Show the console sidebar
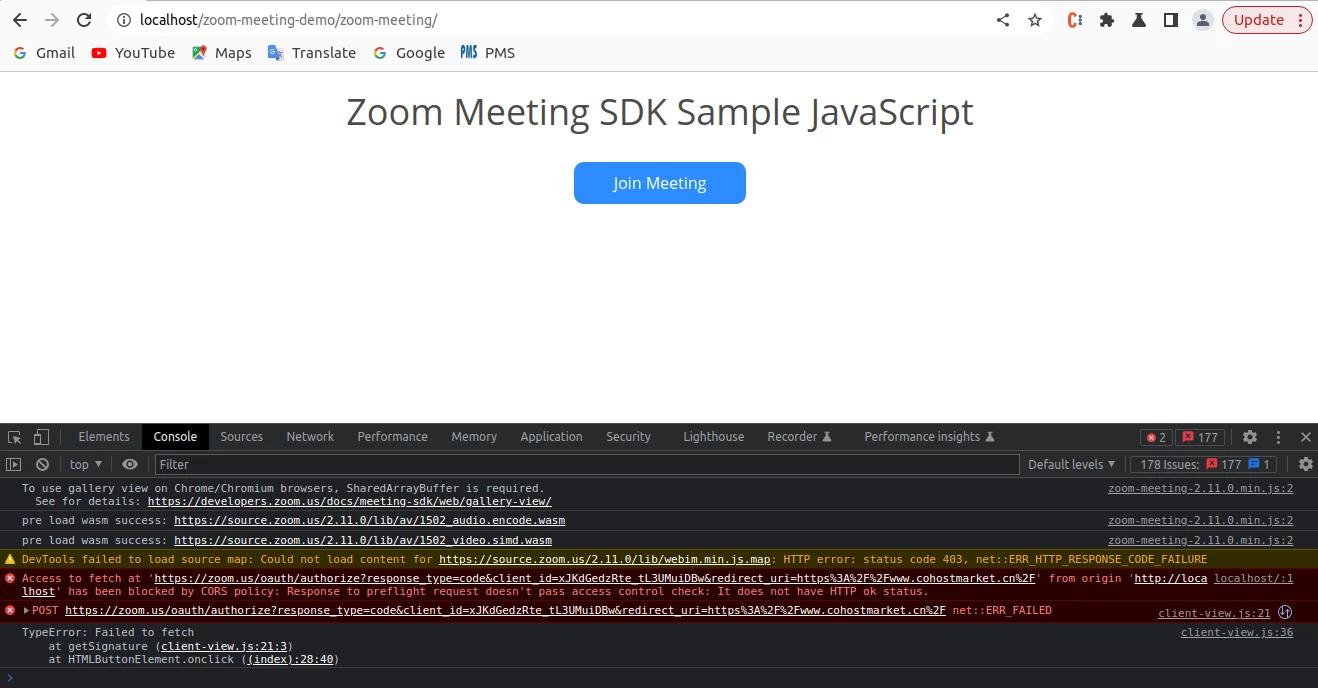The image size is (1318, 688). tap(14, 464)
